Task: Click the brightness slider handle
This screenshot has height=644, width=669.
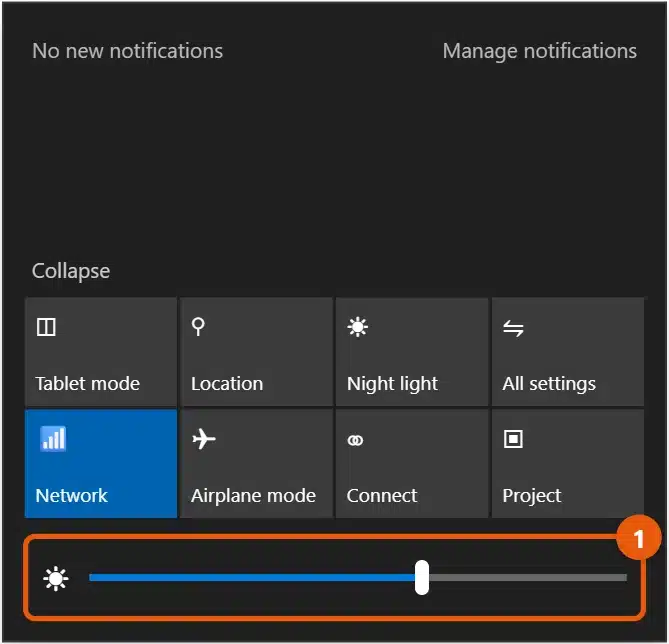Action: [422, 577]
